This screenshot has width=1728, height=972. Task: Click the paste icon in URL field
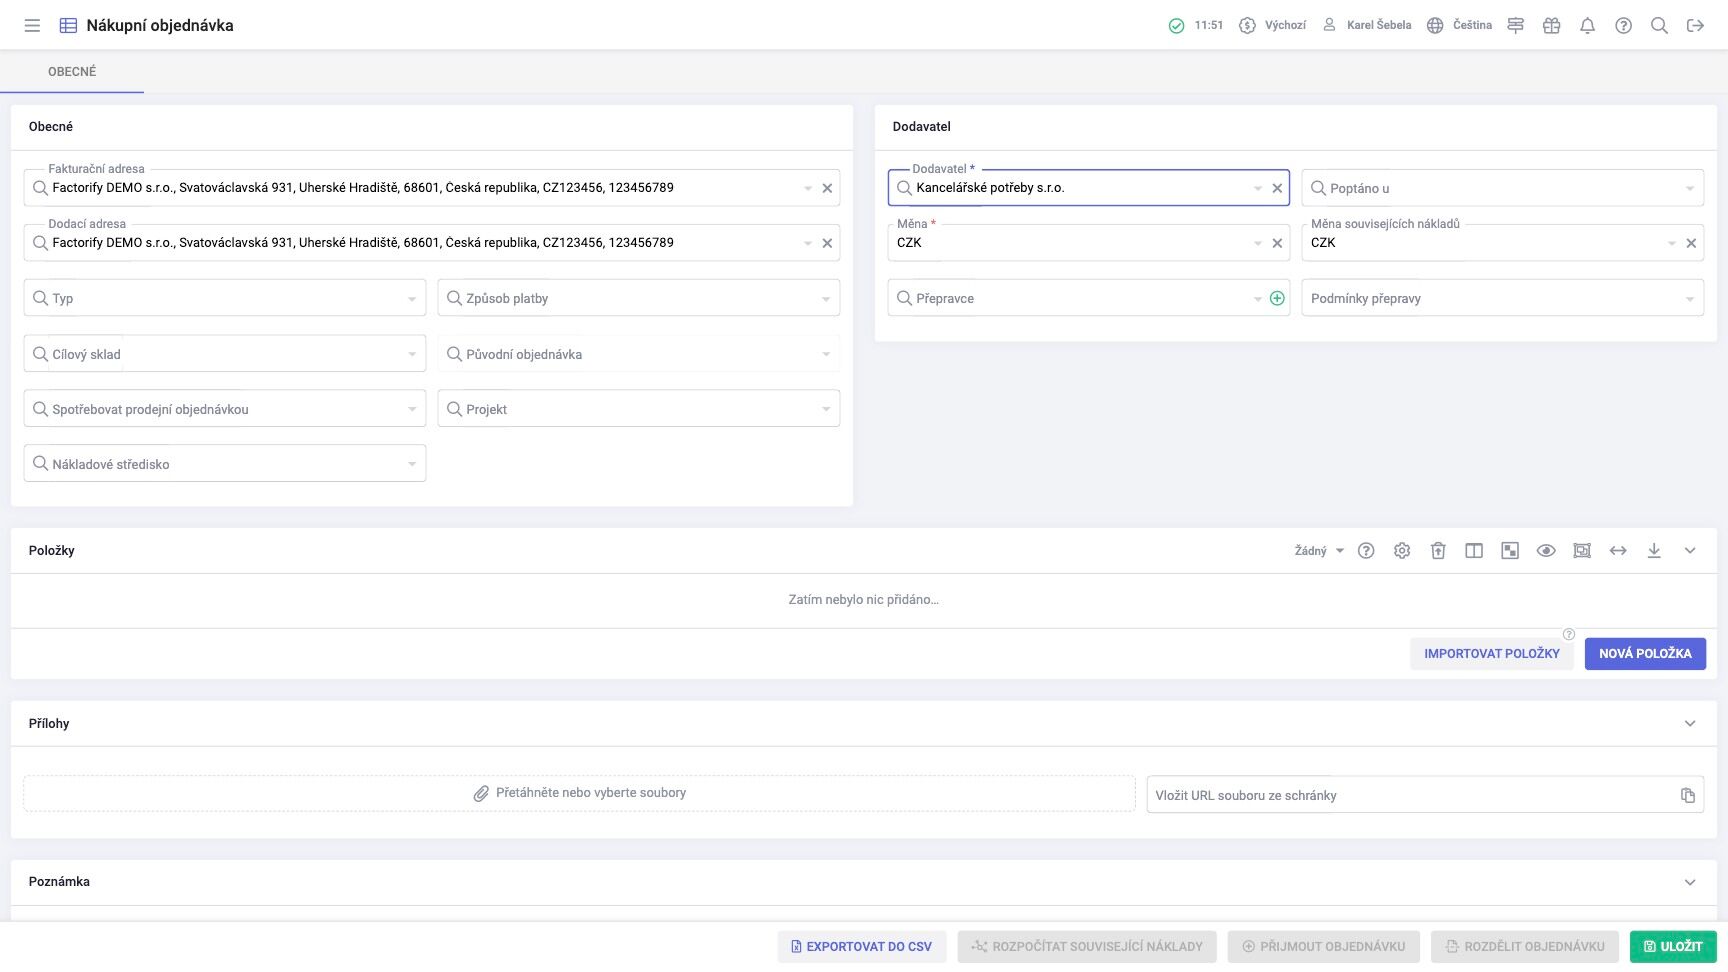tap(1688, 795)
